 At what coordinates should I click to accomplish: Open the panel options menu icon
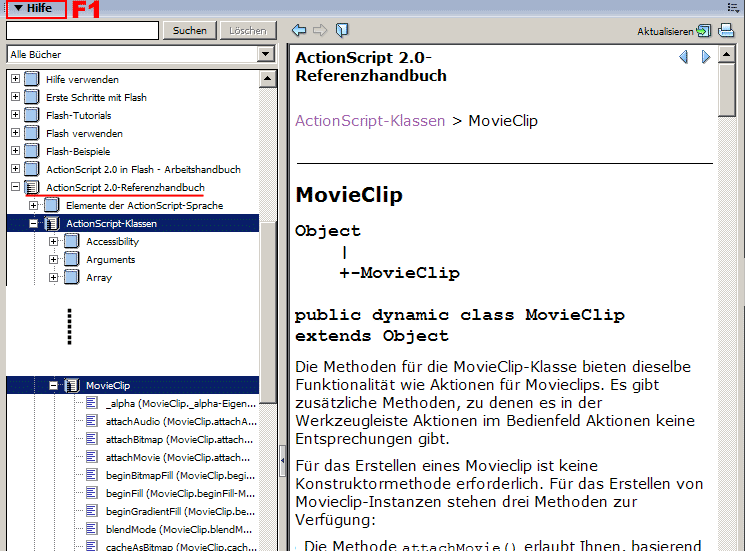[733, 7]
